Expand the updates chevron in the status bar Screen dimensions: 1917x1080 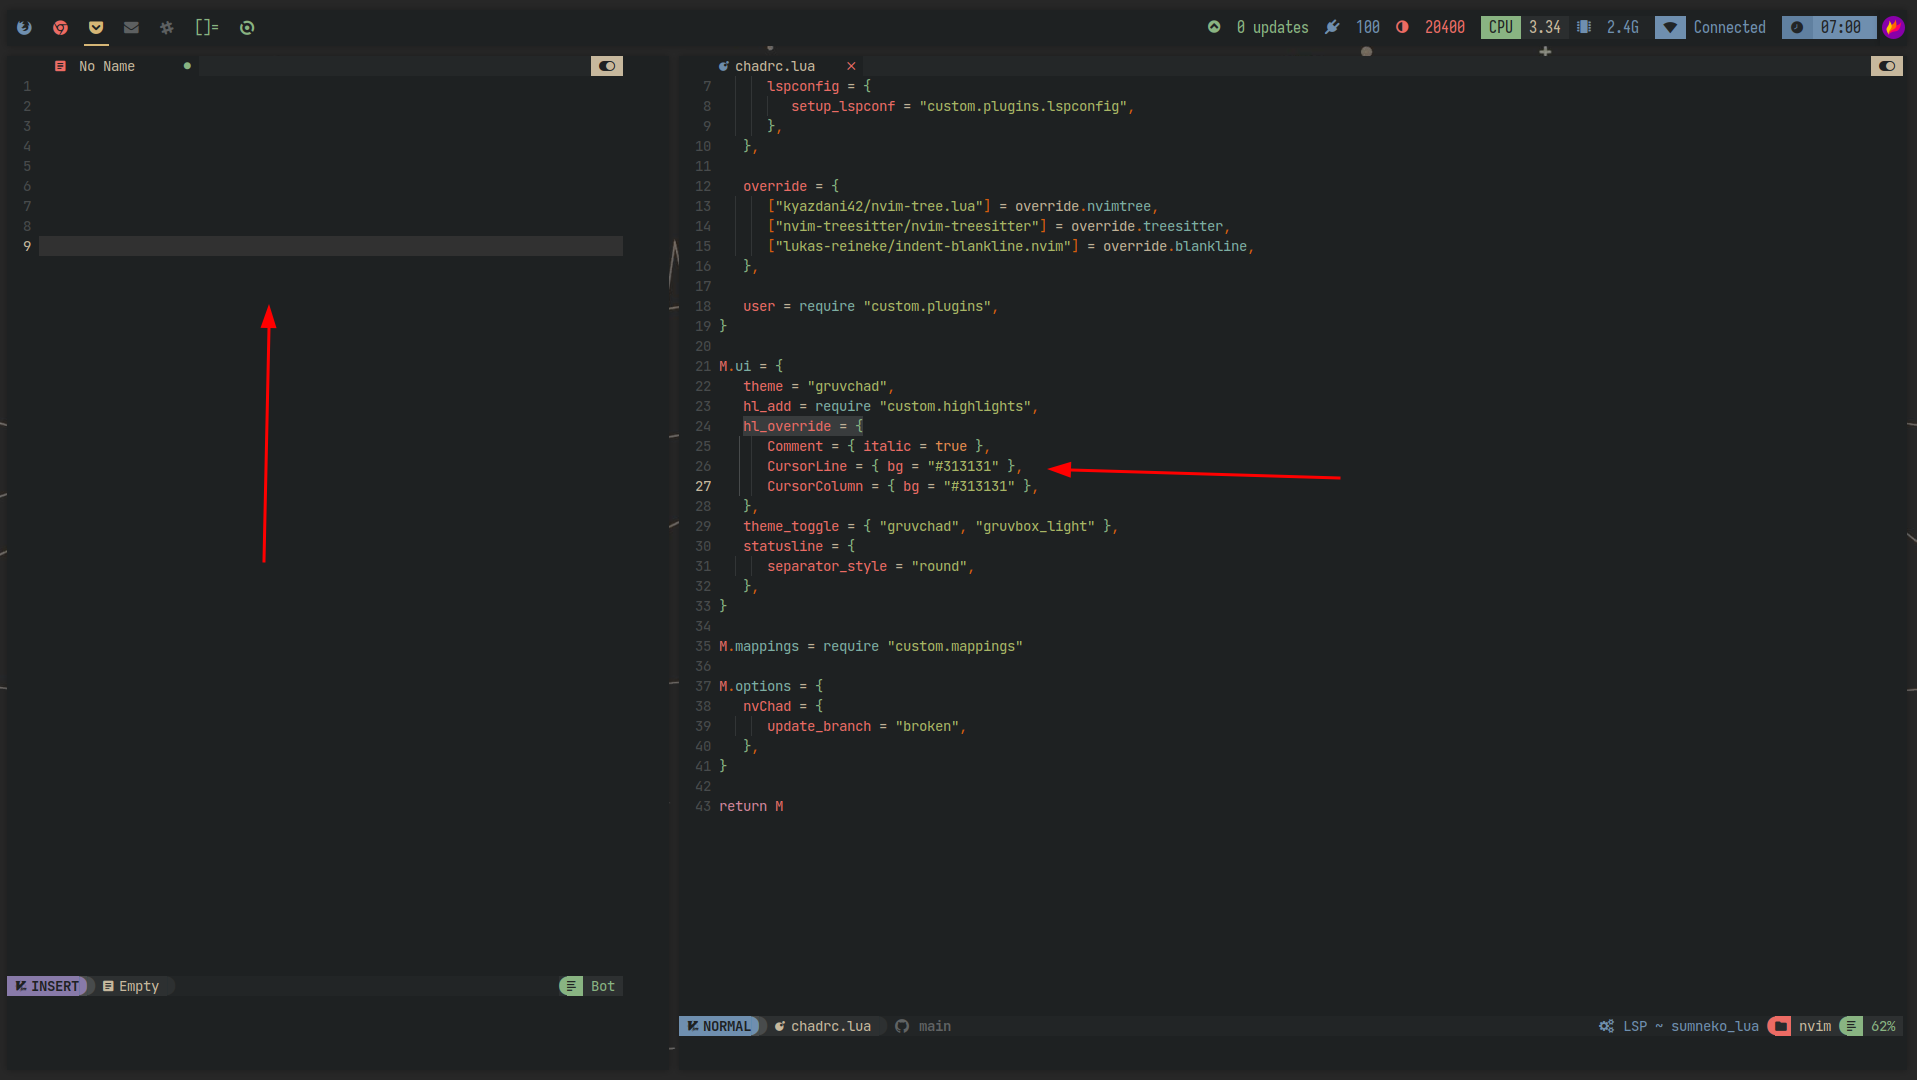(x=1213, y=27)
